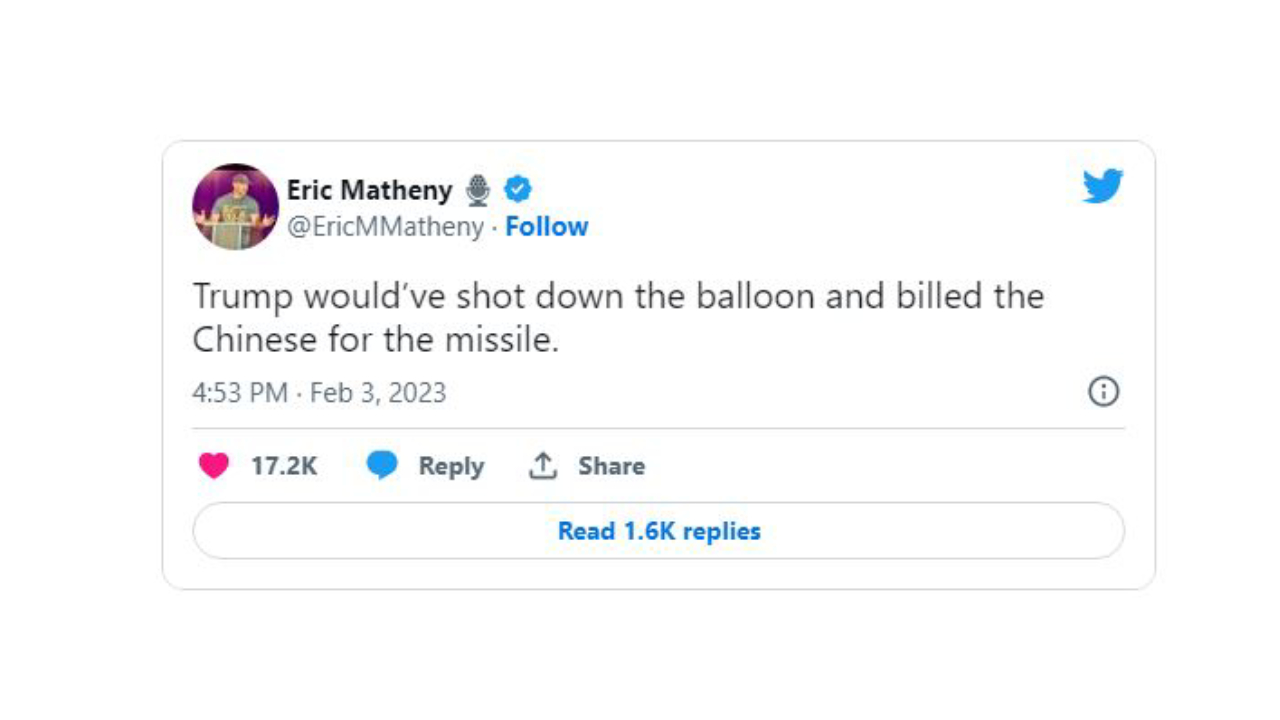Click the share upload arrow icon
1280x720 pixels.
(x=542, y=466)
